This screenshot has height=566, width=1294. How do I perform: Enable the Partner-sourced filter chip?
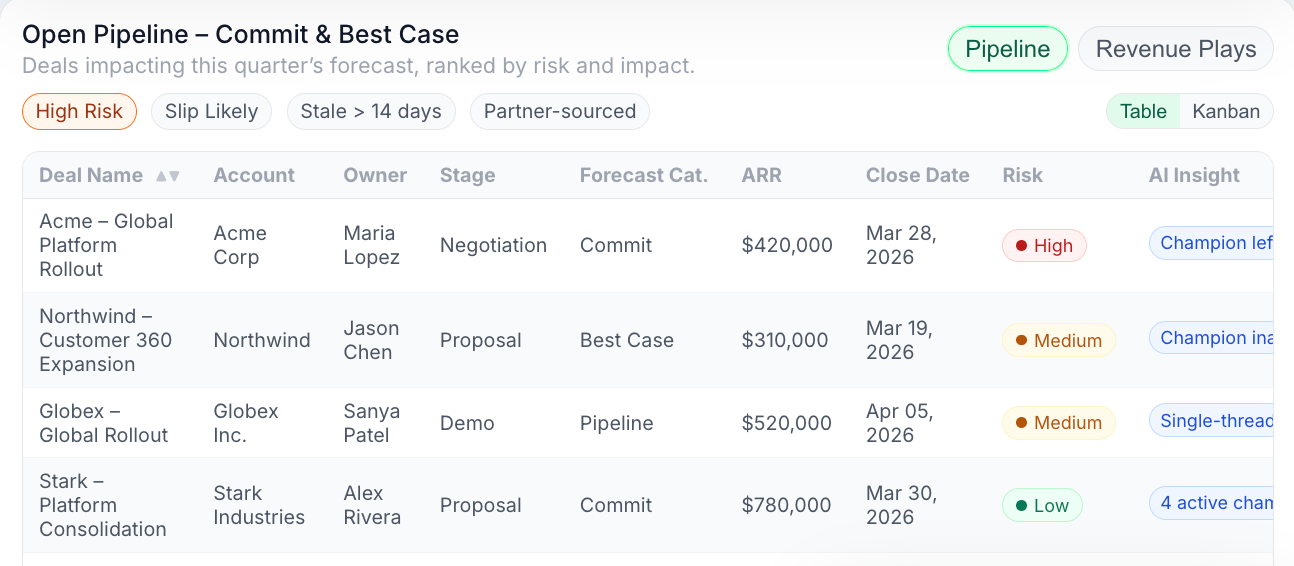point(559,111)
